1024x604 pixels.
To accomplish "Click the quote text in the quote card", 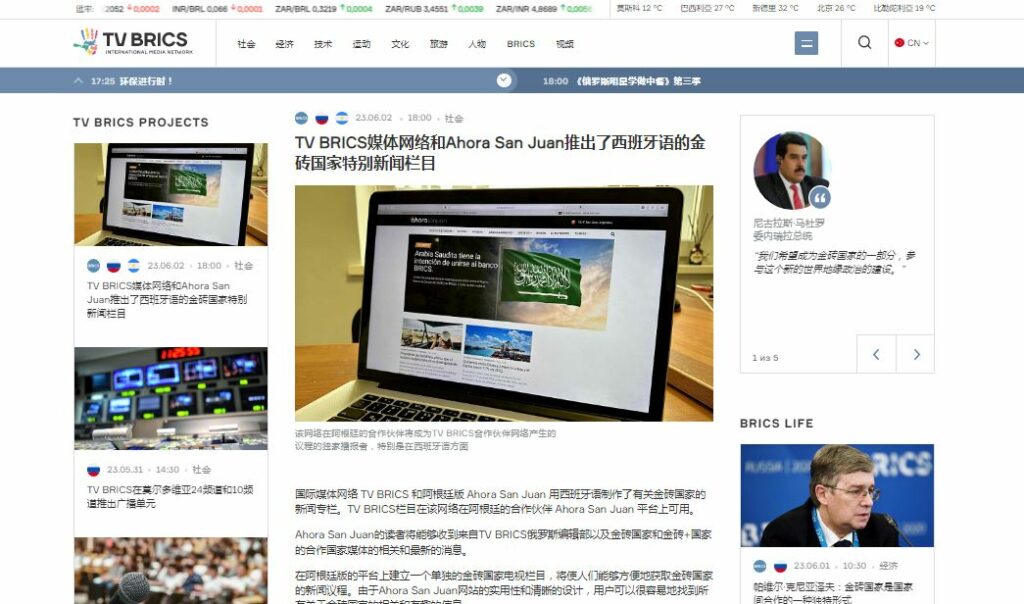I will pos(834,262).
